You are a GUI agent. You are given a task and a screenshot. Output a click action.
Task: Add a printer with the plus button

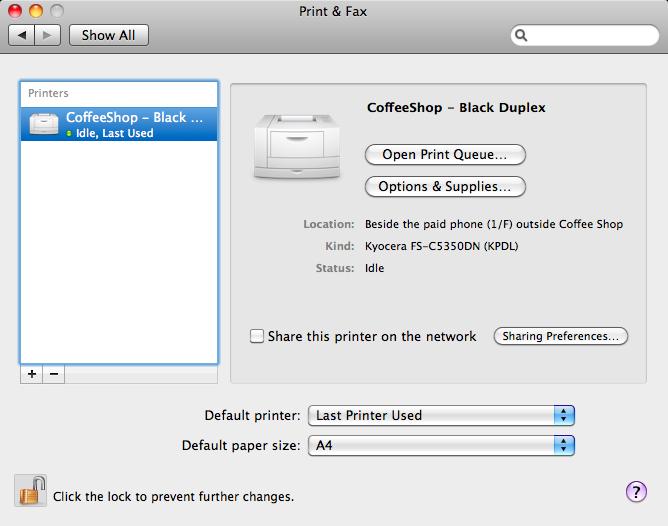point(32,374)
